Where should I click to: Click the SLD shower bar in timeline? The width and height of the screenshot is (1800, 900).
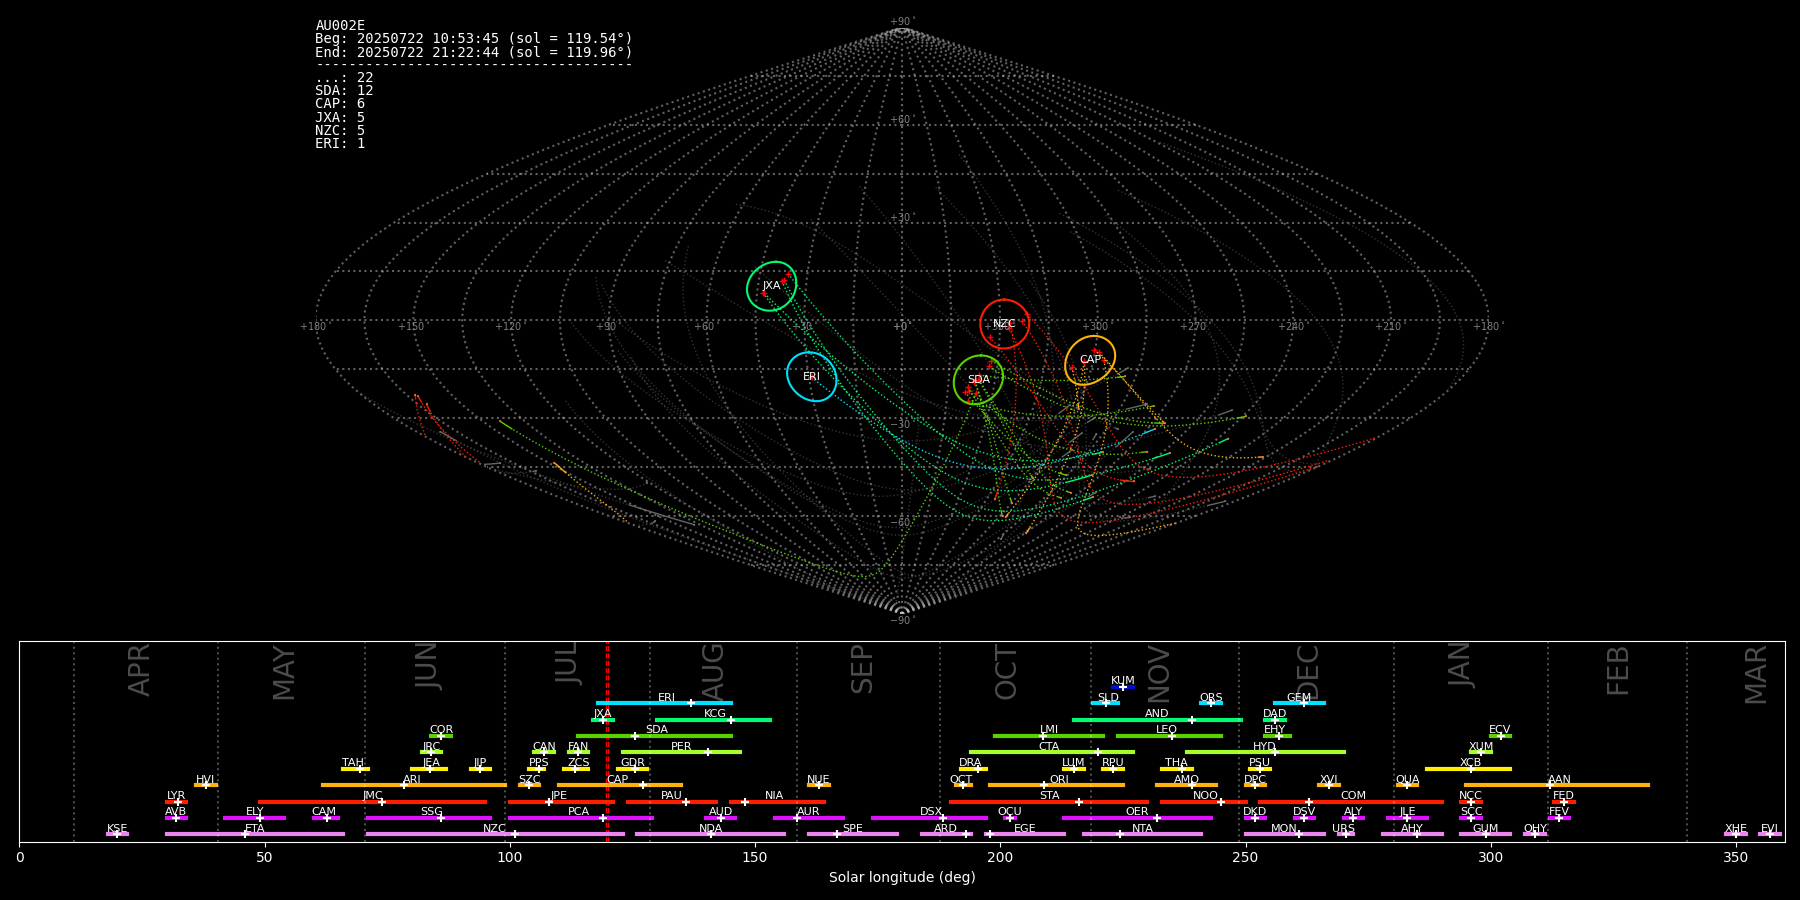[x=1105, y=703]
